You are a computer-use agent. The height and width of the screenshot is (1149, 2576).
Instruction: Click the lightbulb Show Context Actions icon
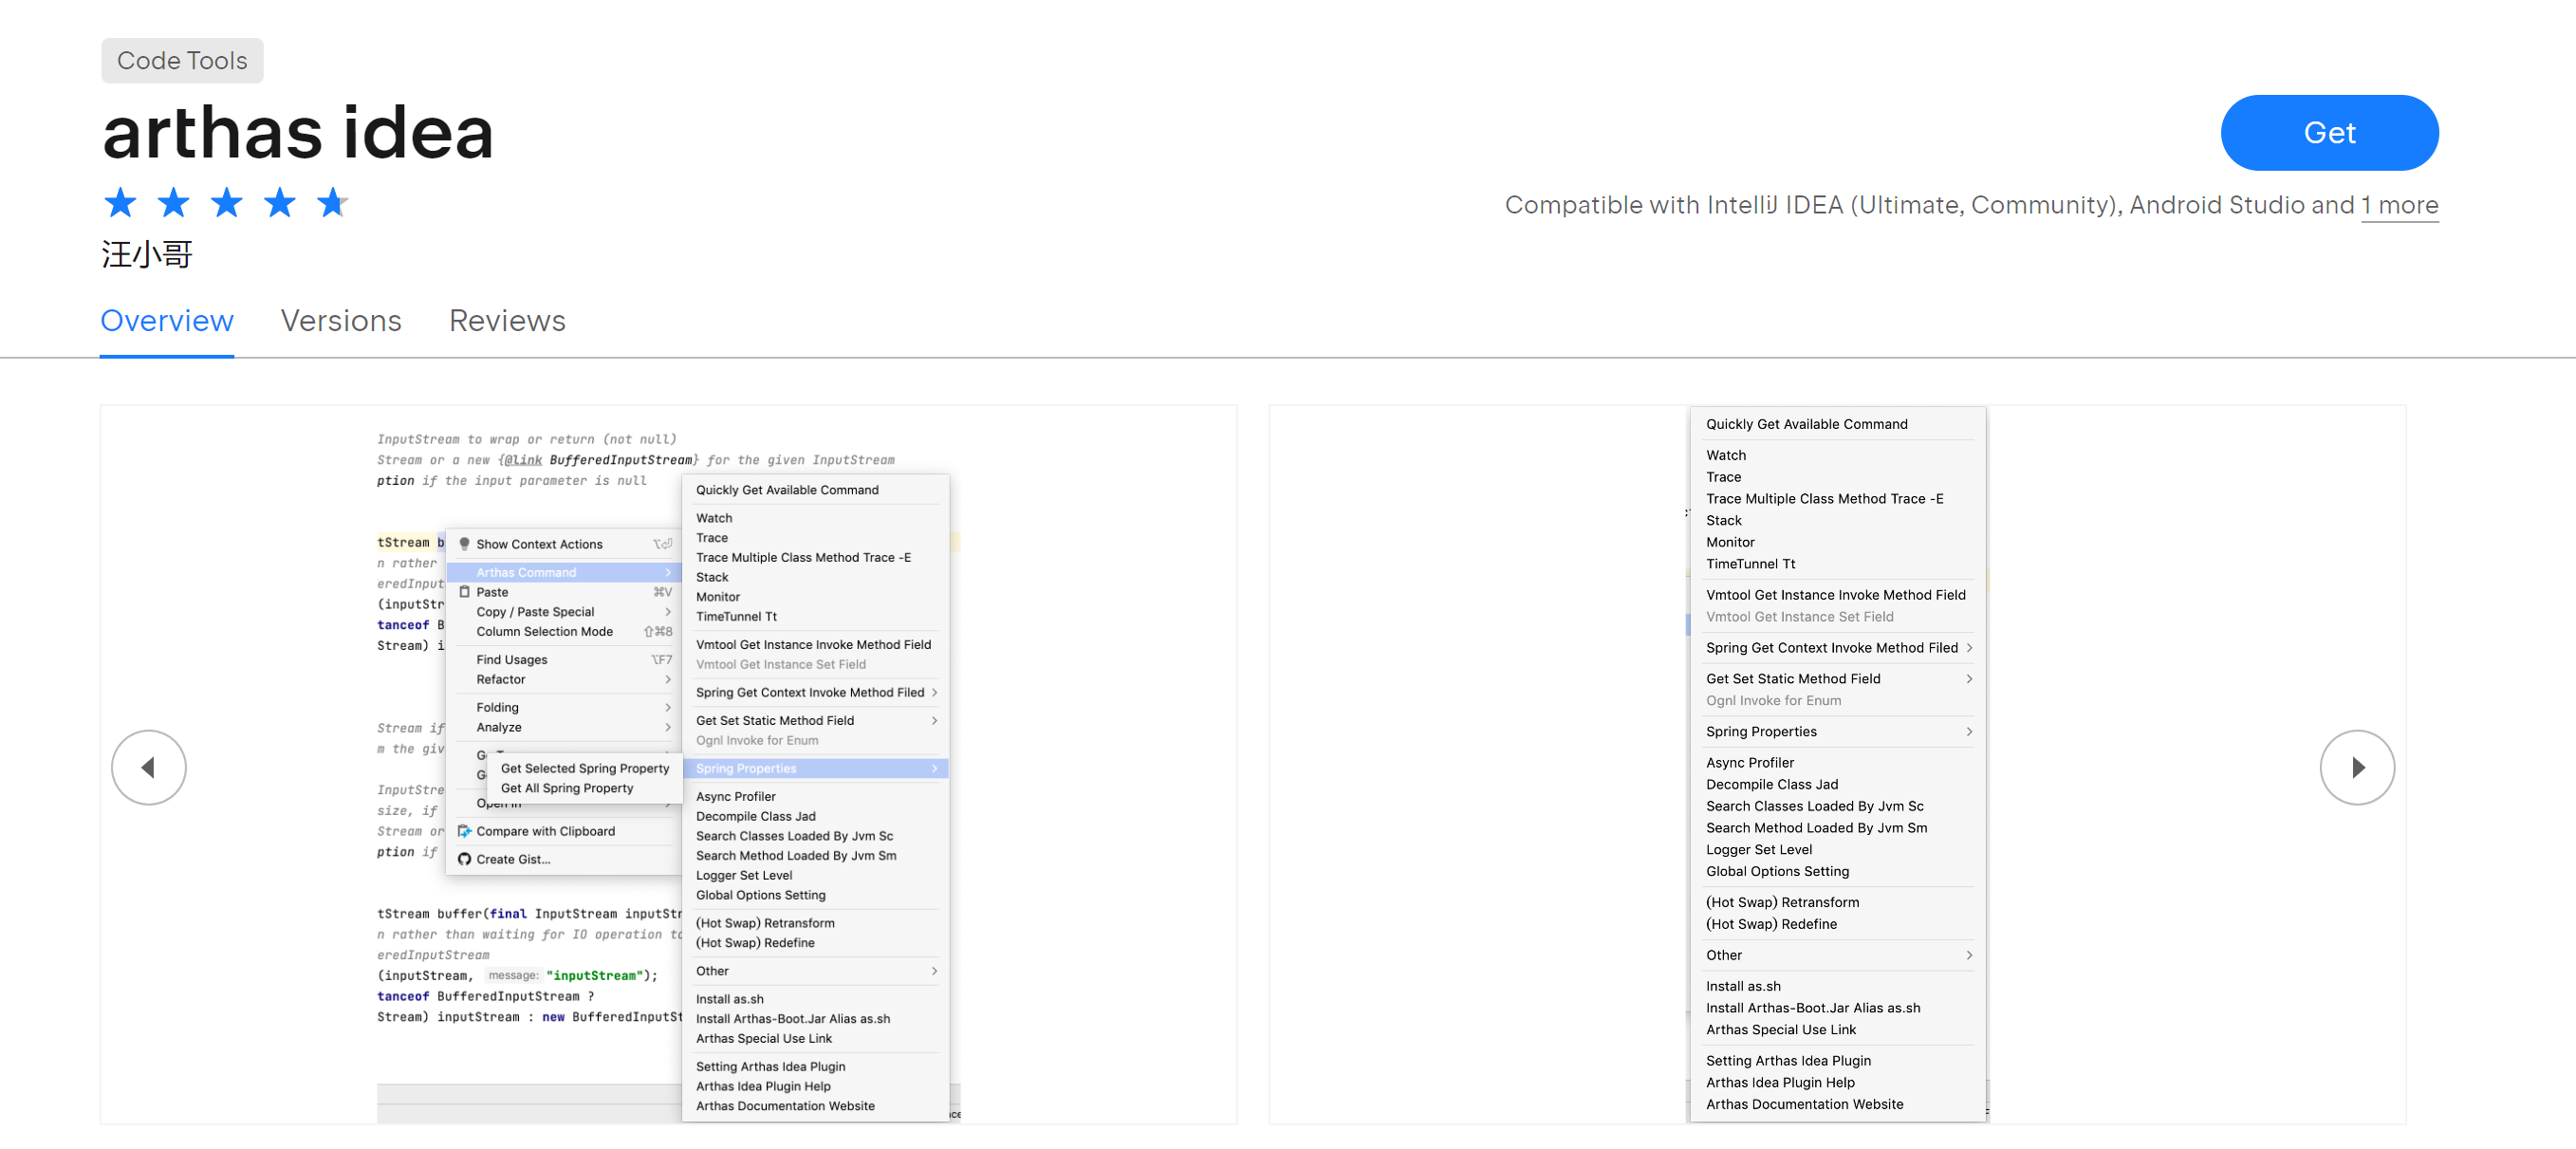(x=464, y=544)
